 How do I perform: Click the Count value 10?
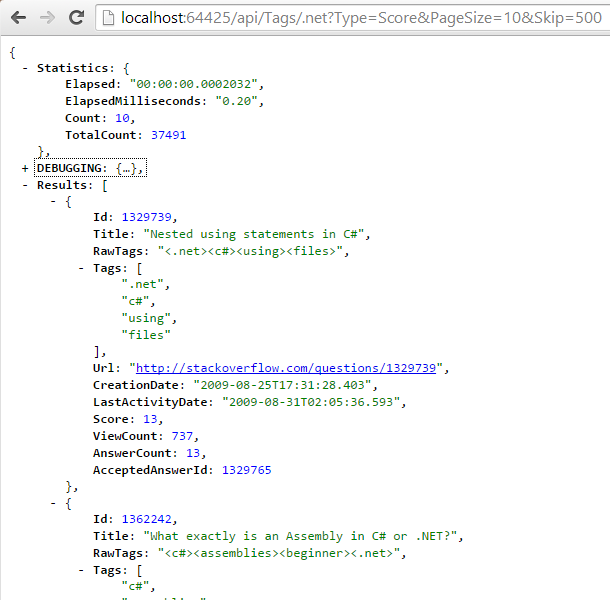click(122, 118)
